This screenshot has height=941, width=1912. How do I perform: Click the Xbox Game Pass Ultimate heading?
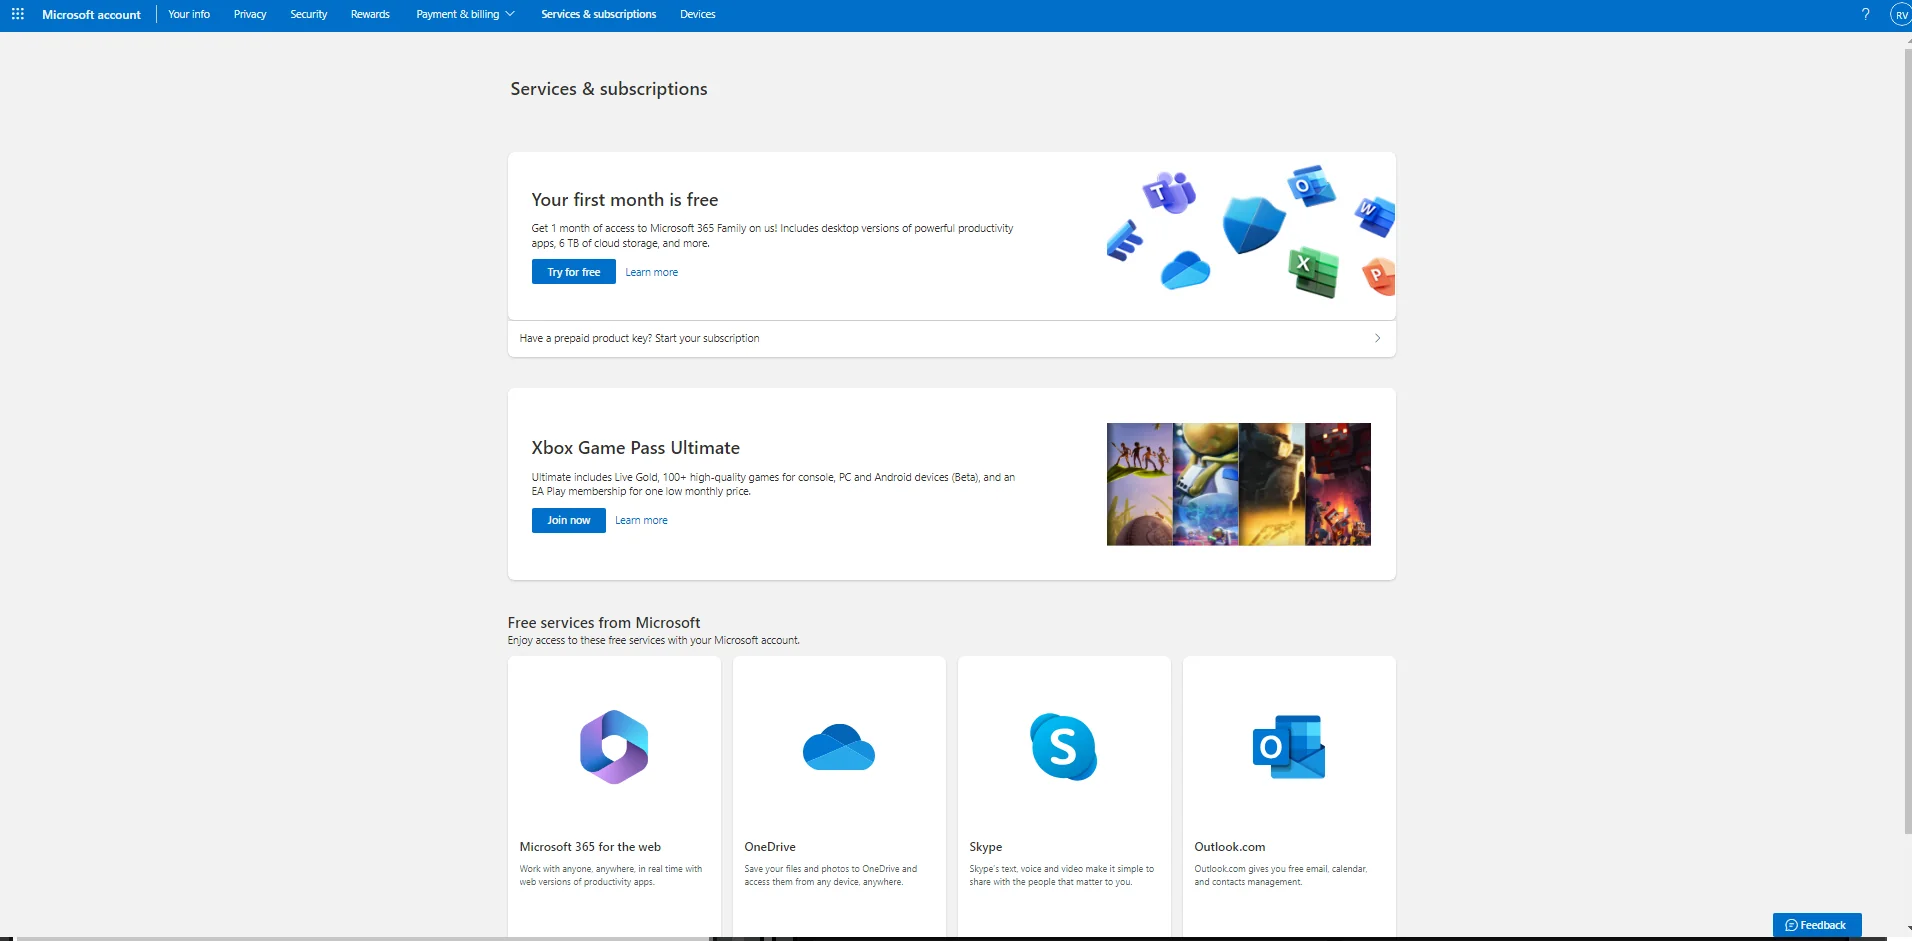(x=636, y=448)
